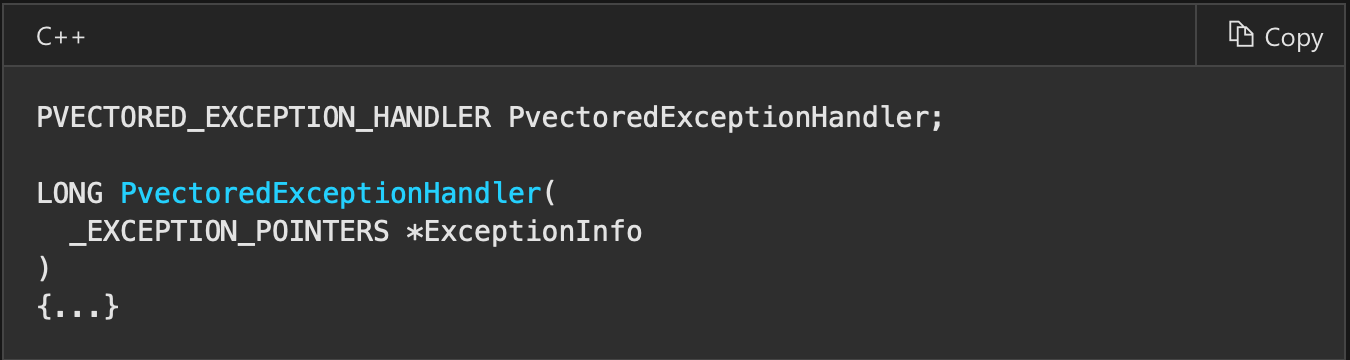Click the empty line between the declarations
This screenshot has width=1350, height=360.
coord(675,155)
